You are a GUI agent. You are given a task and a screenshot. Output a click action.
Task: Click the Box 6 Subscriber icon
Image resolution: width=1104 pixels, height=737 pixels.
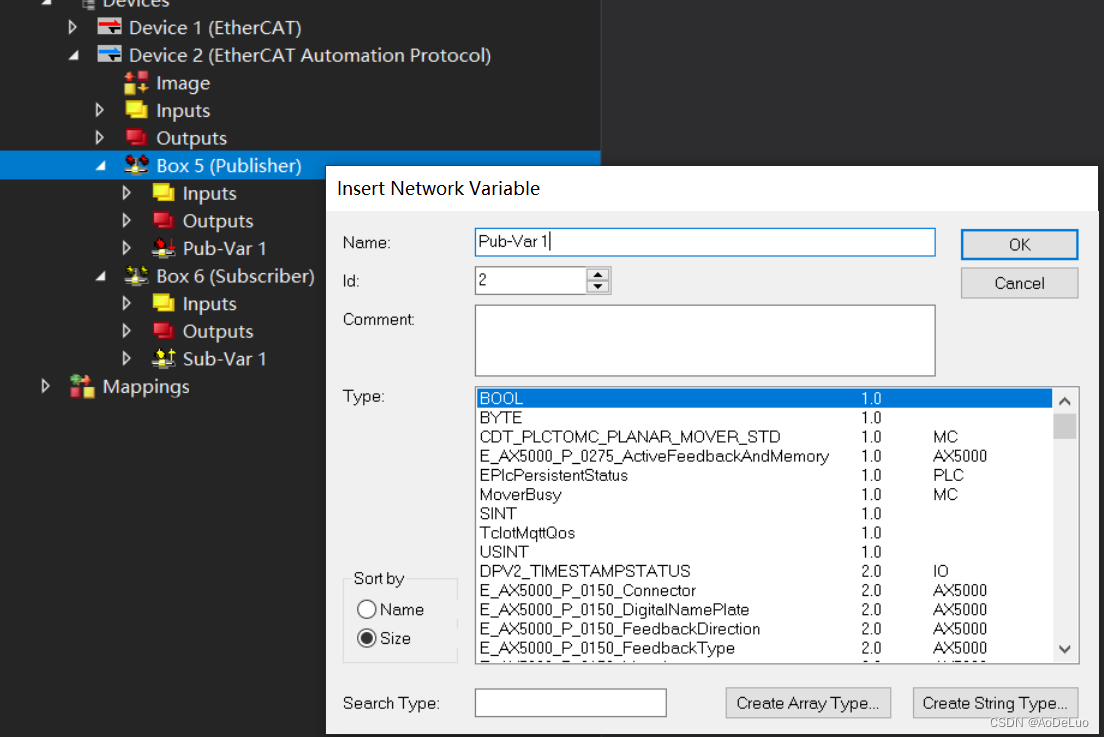tap(136, 275)
